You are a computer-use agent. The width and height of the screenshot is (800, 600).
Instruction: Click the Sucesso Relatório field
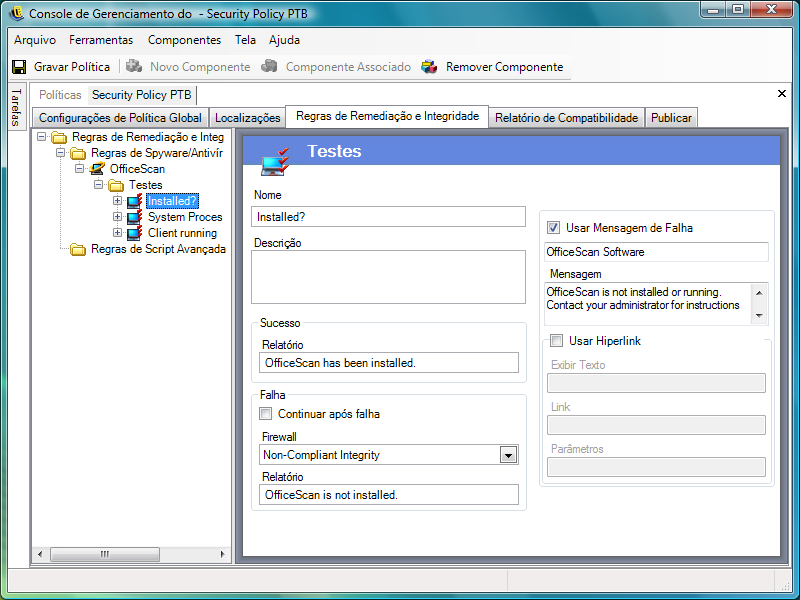tap(389, 363)
